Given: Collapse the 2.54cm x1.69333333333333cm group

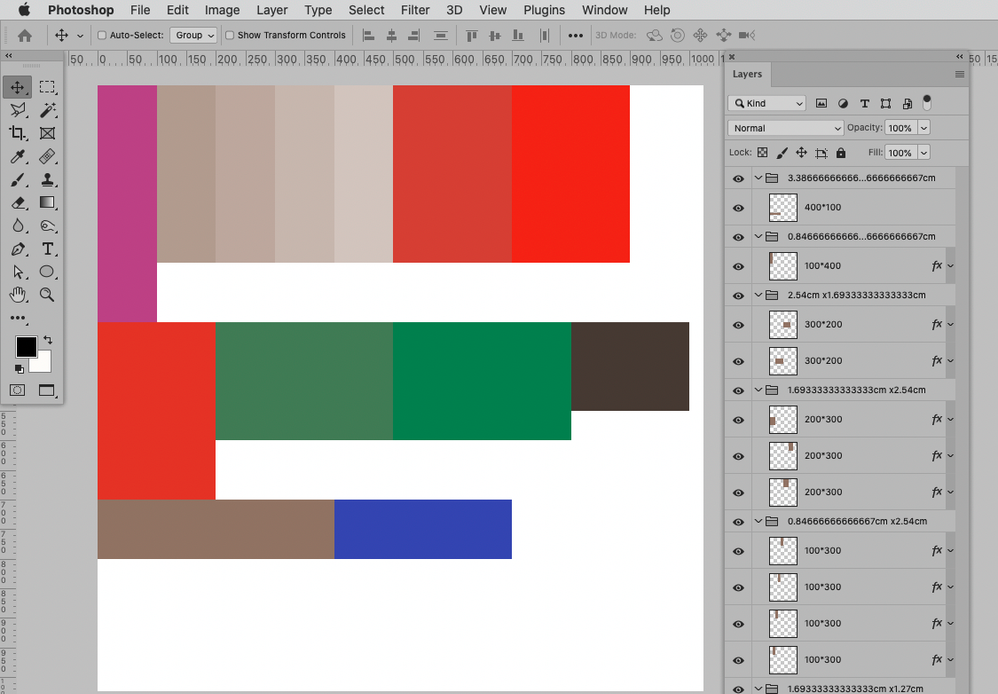Looking at the screenshot, I should coord(758,295).
